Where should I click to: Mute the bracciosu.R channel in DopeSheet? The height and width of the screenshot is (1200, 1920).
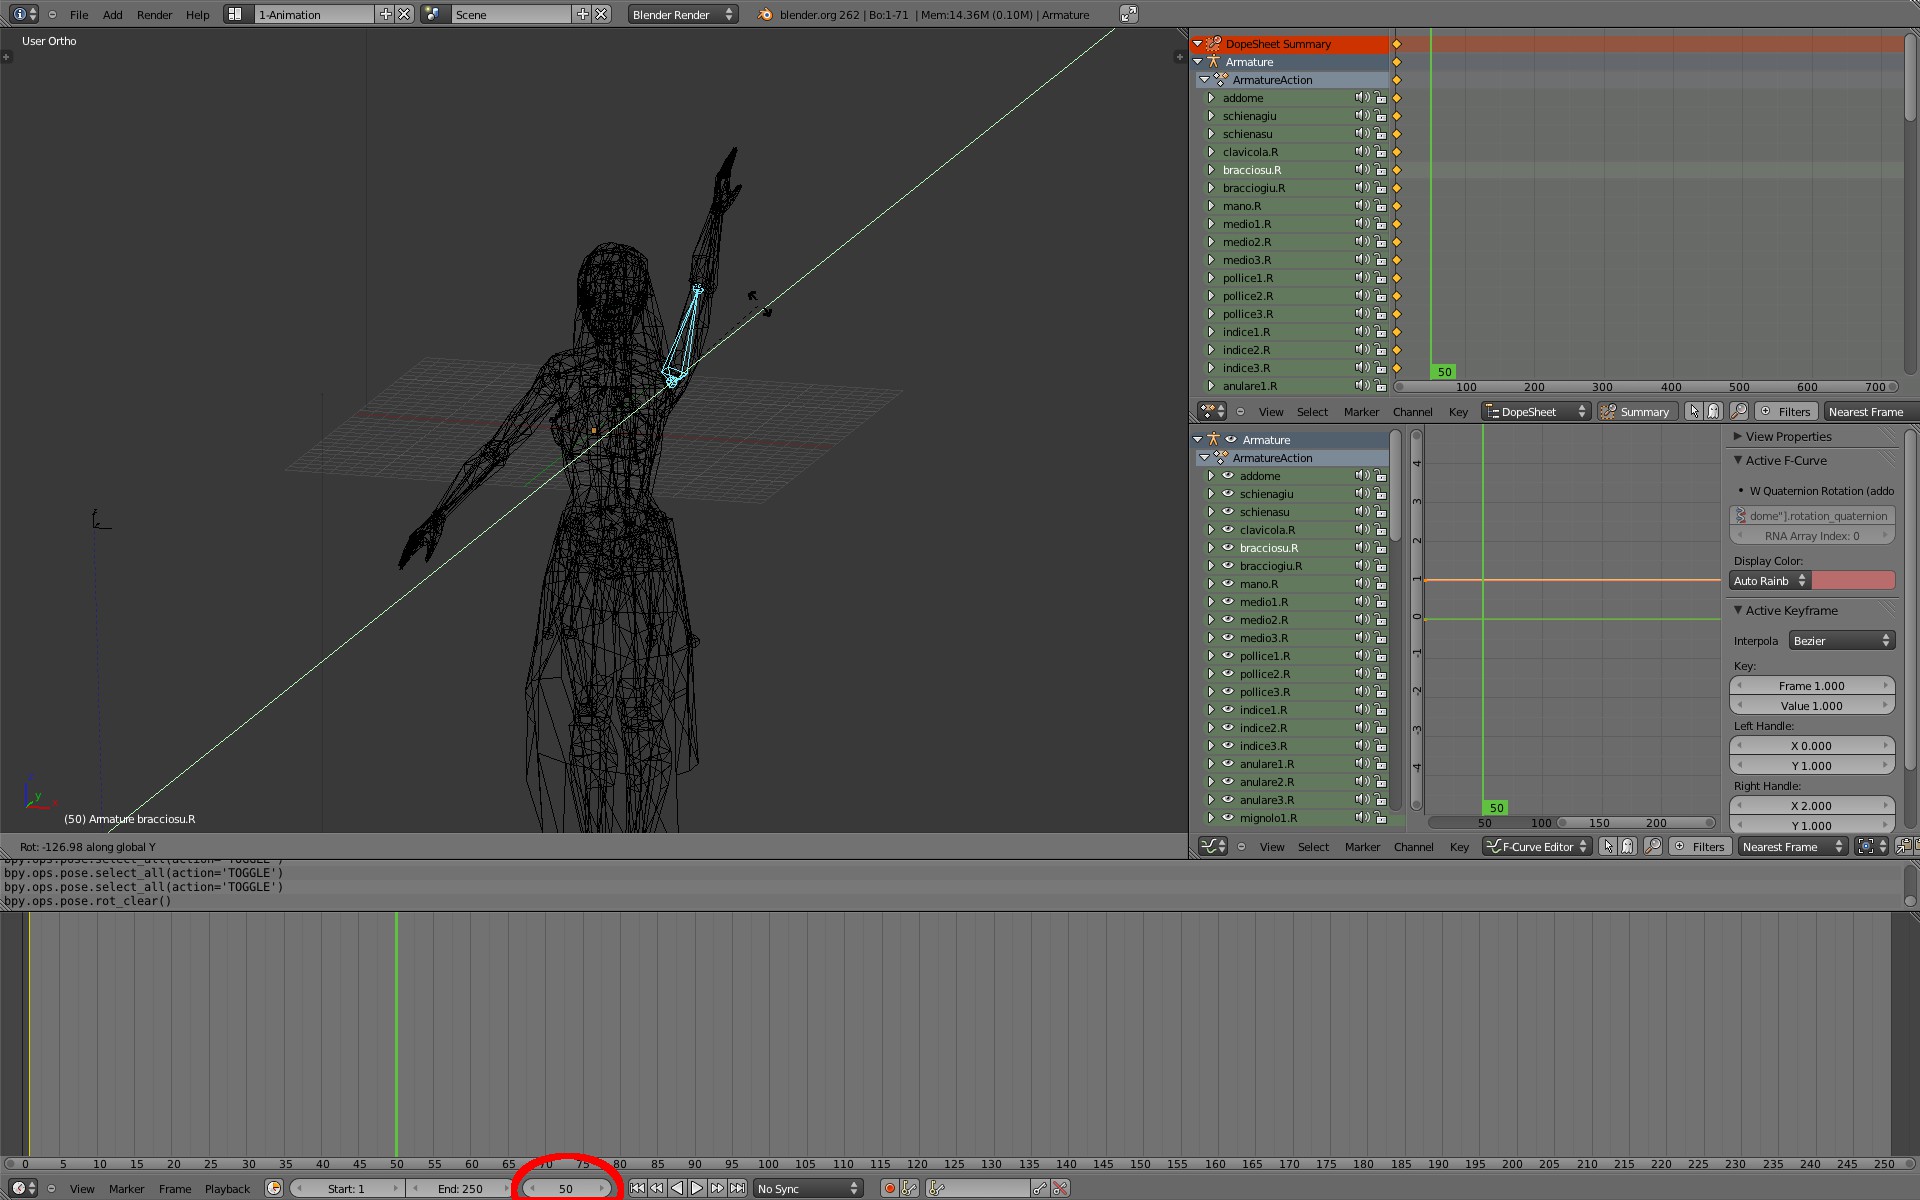point(1361,170)
